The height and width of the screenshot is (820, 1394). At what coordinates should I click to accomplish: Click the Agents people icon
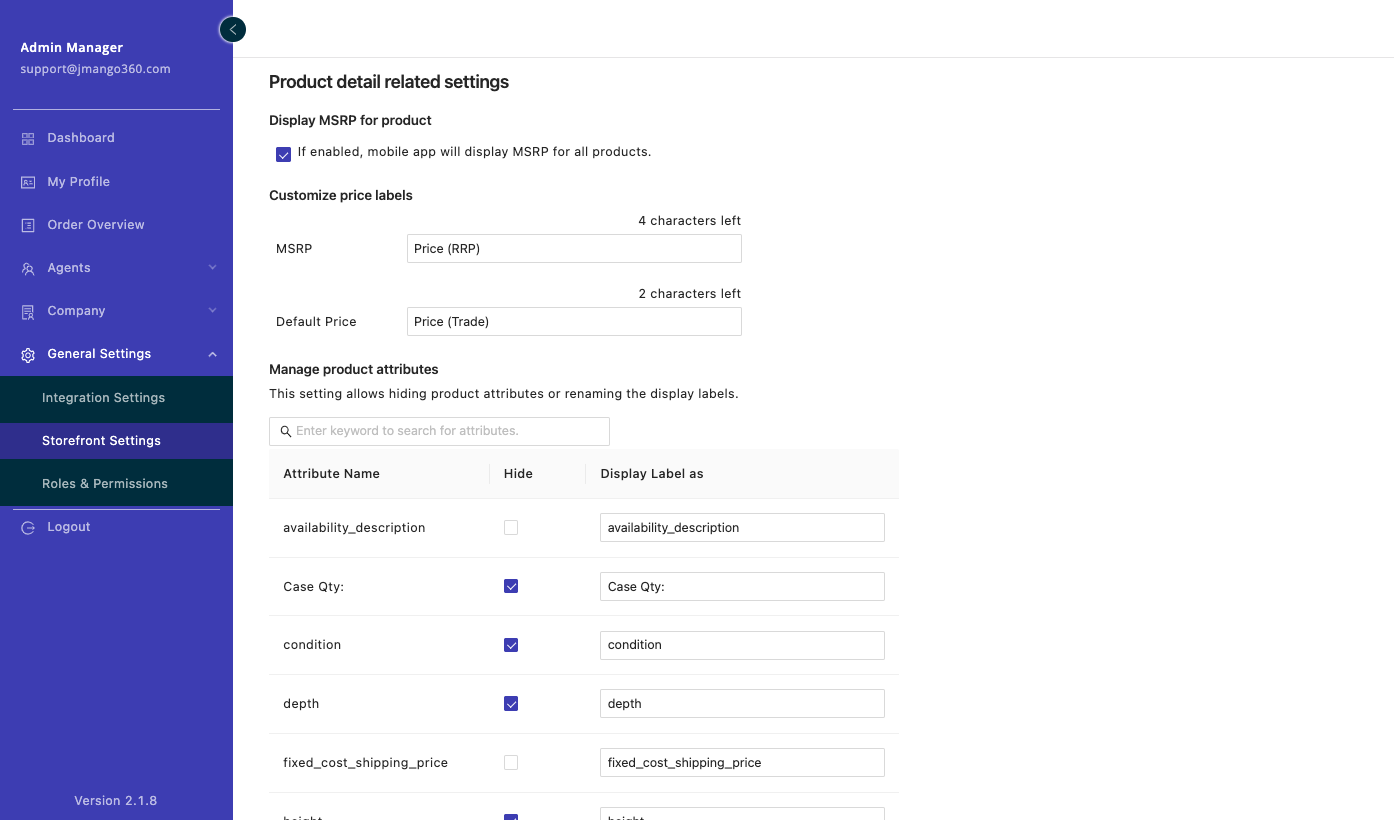[x=28, y=269]
